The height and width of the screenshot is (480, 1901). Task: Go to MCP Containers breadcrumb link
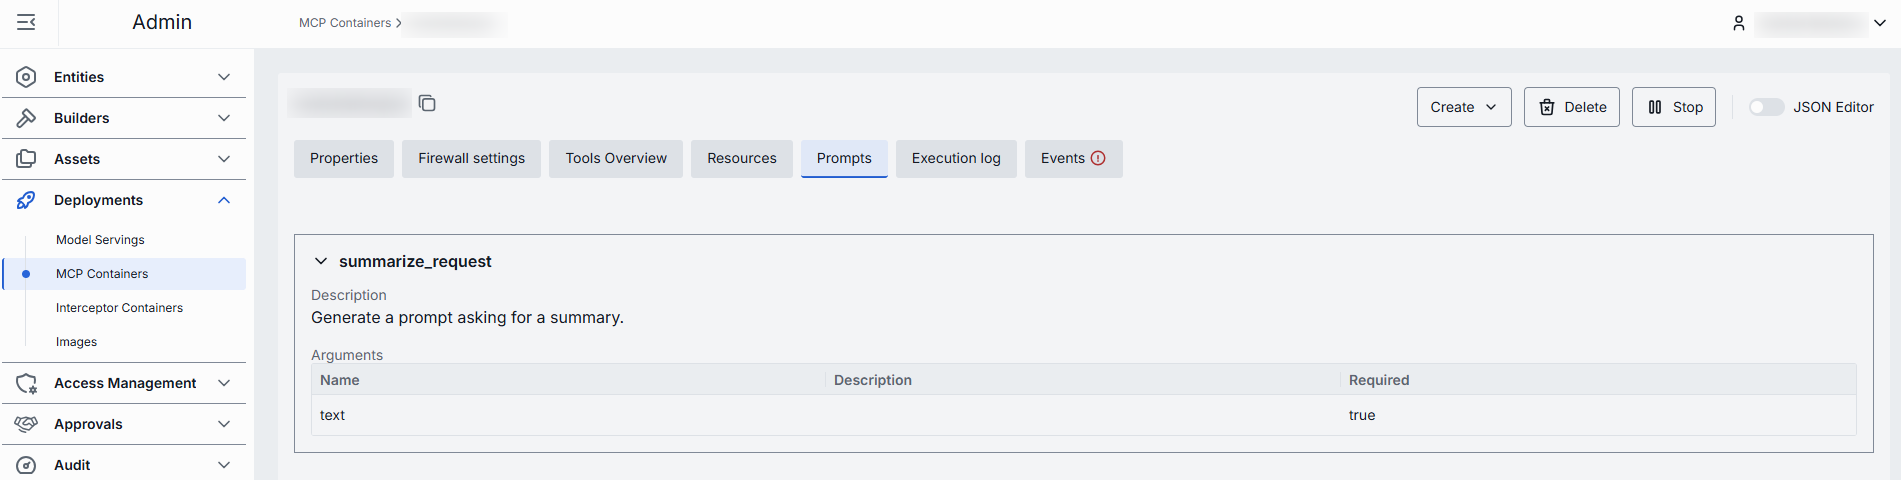[x=345, y=23]
